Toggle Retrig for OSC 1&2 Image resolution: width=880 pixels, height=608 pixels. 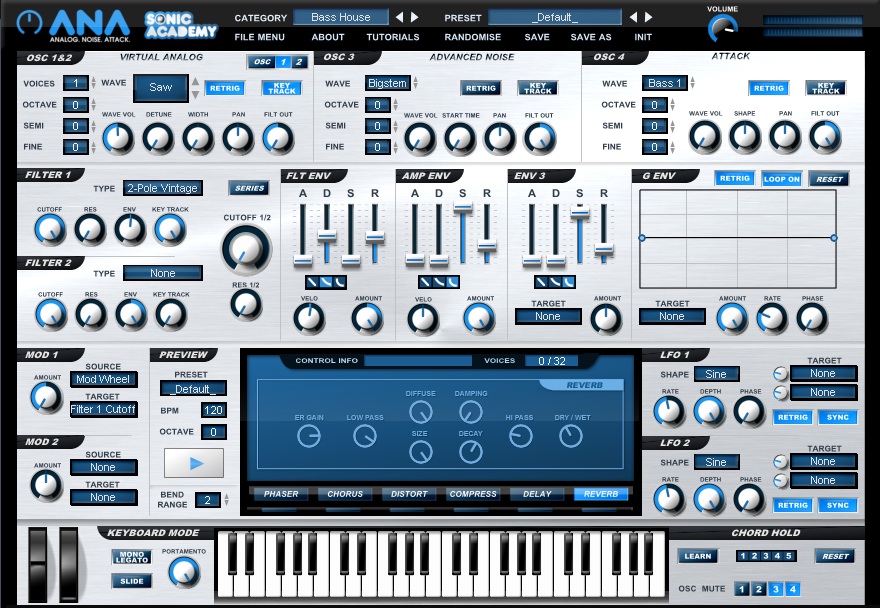[x=224, y=88]
